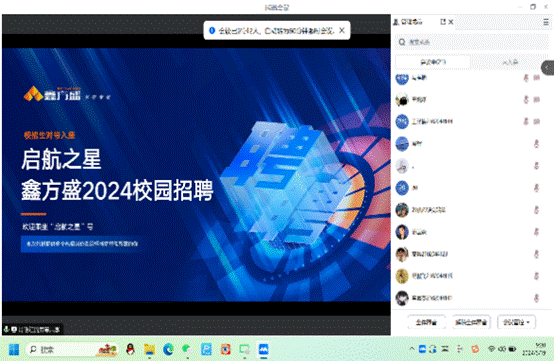
Task: Collapse the side panel using the dark arrow handle
Action: pos(548,68)
